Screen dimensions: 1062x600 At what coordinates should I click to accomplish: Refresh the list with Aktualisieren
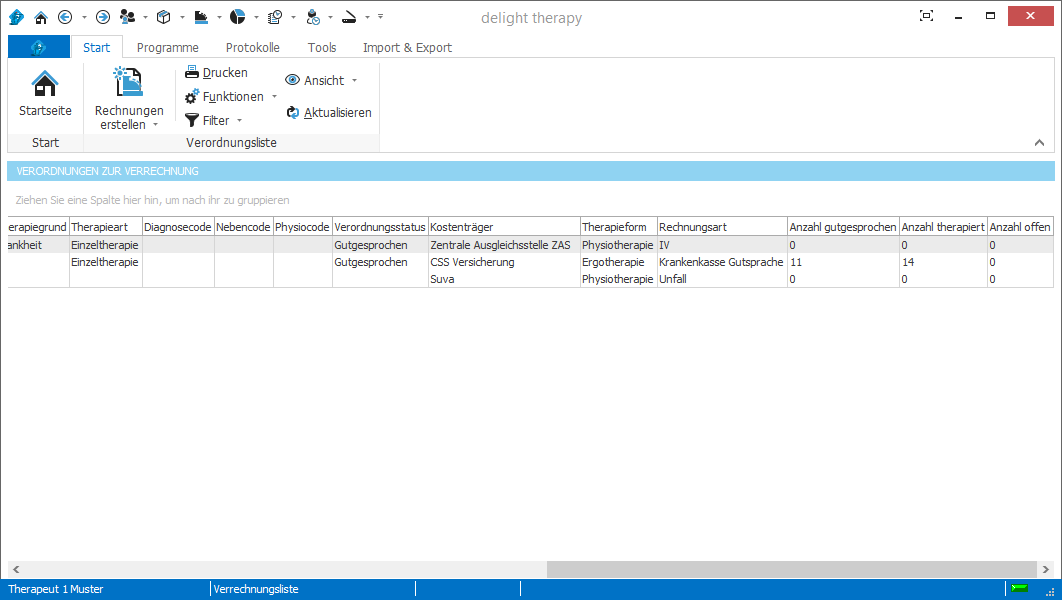tap(329, 113)
